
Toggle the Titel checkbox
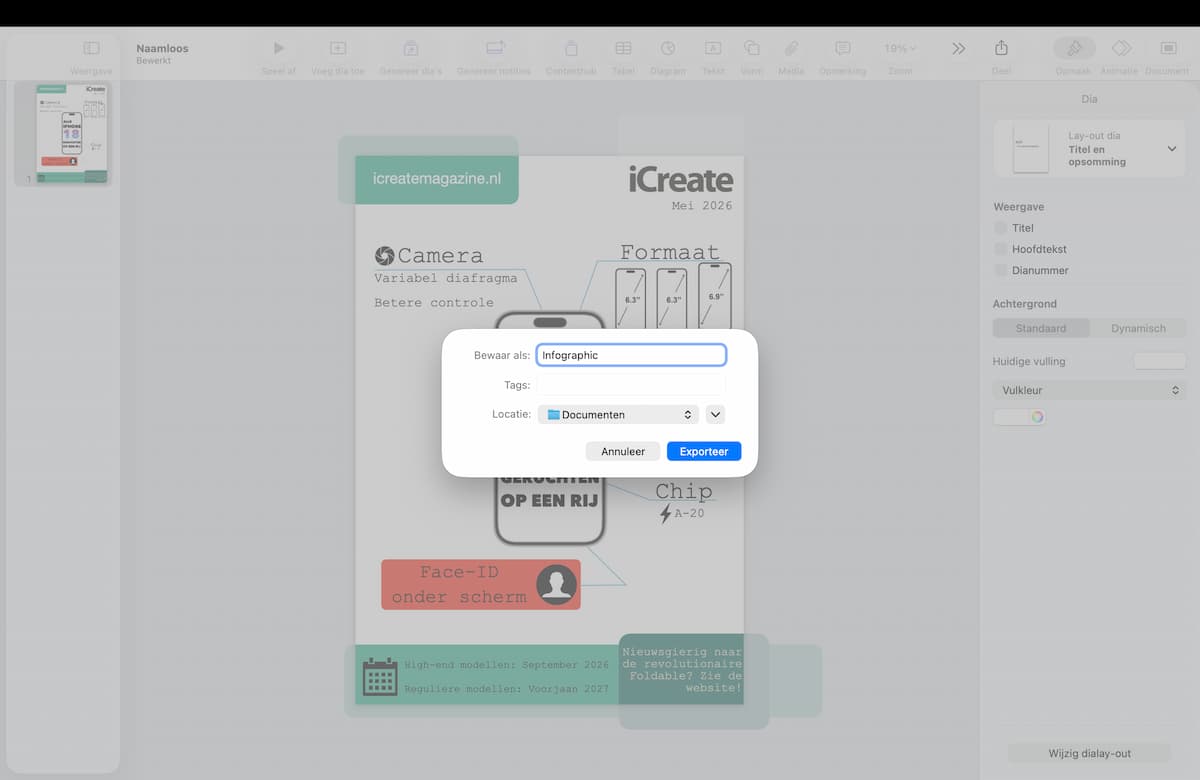pos(1000,228)
